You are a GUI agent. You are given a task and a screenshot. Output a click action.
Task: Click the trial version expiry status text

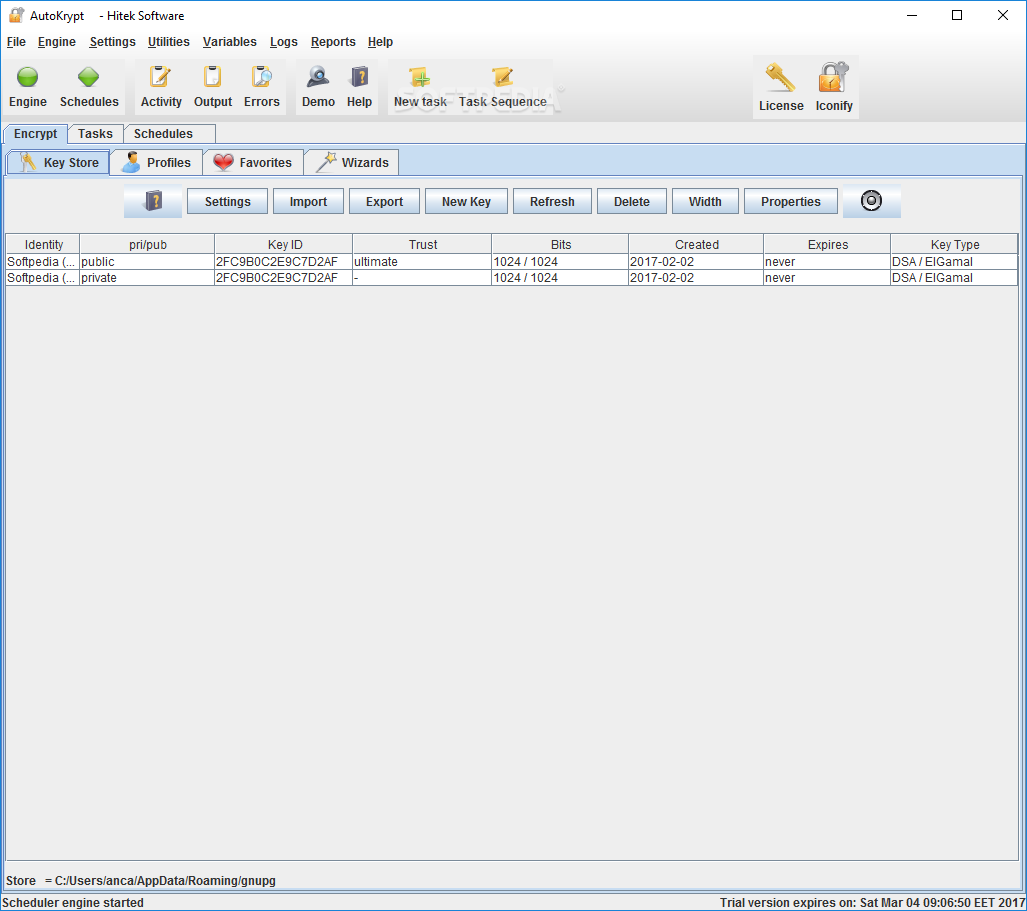(872, 902)
